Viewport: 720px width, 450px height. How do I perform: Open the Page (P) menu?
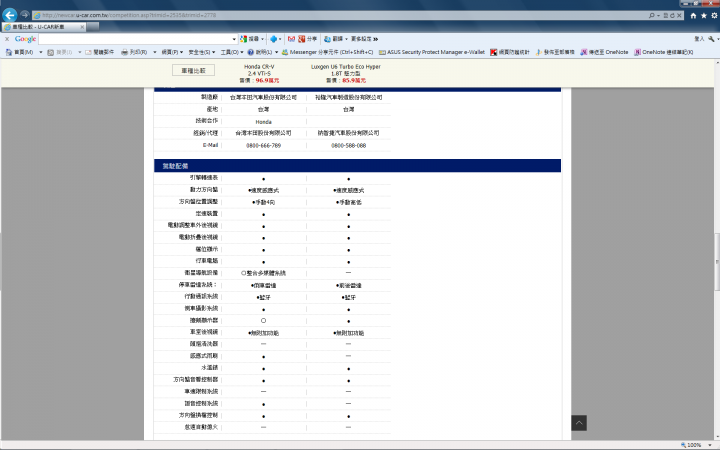click(x=172, y=52)
